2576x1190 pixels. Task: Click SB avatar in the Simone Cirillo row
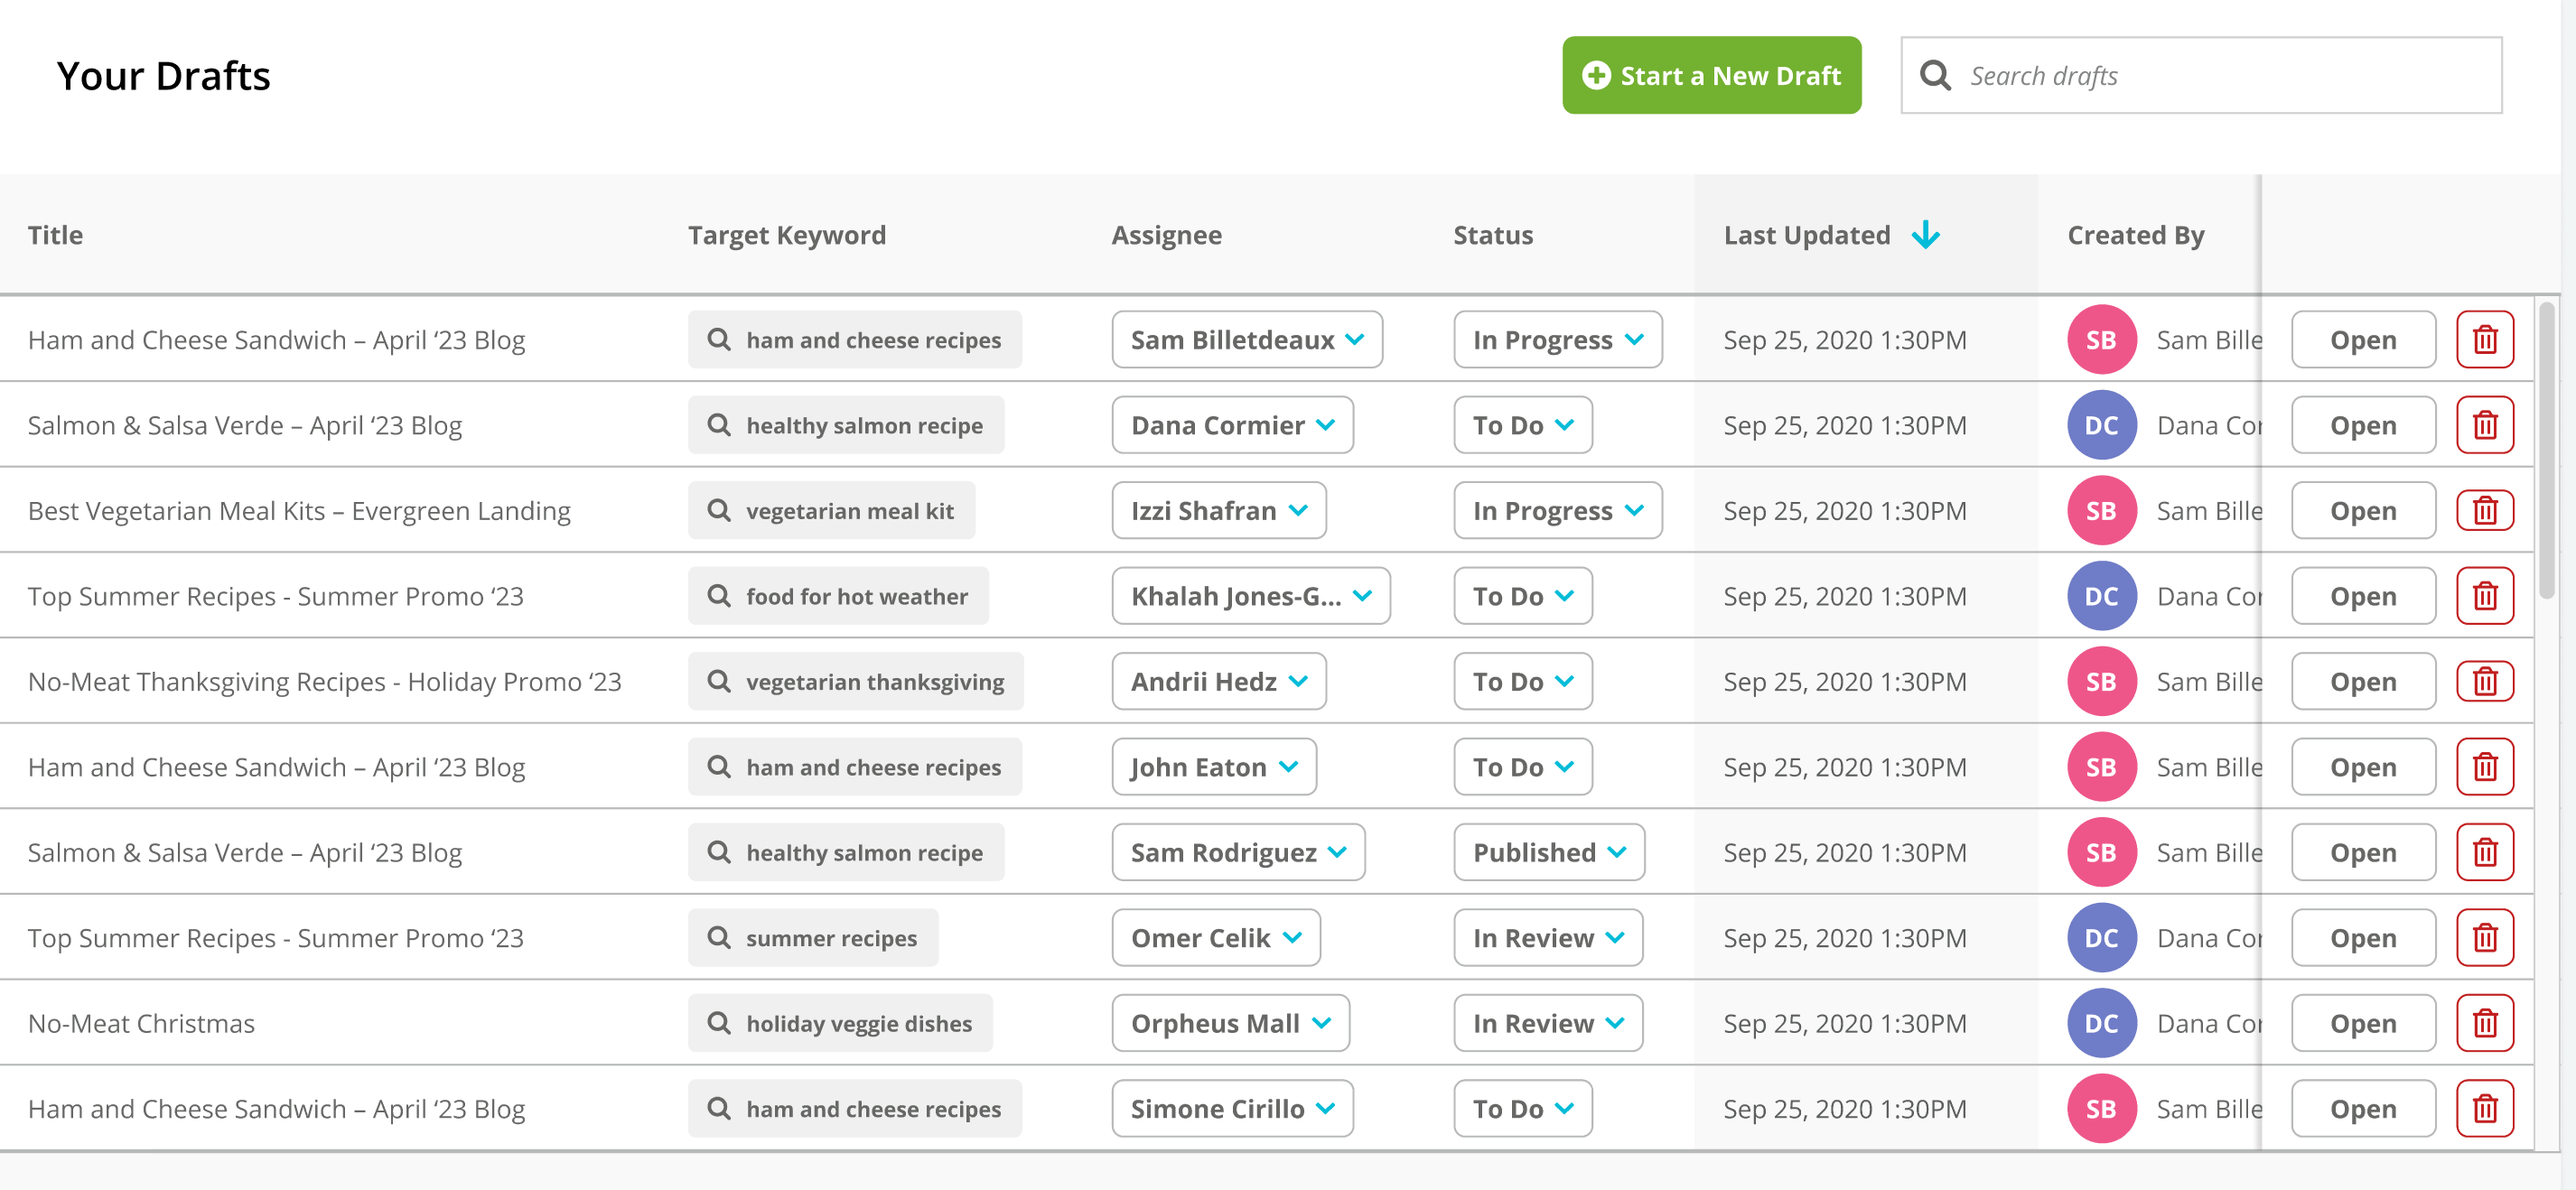click(x=2101, y=1109)
